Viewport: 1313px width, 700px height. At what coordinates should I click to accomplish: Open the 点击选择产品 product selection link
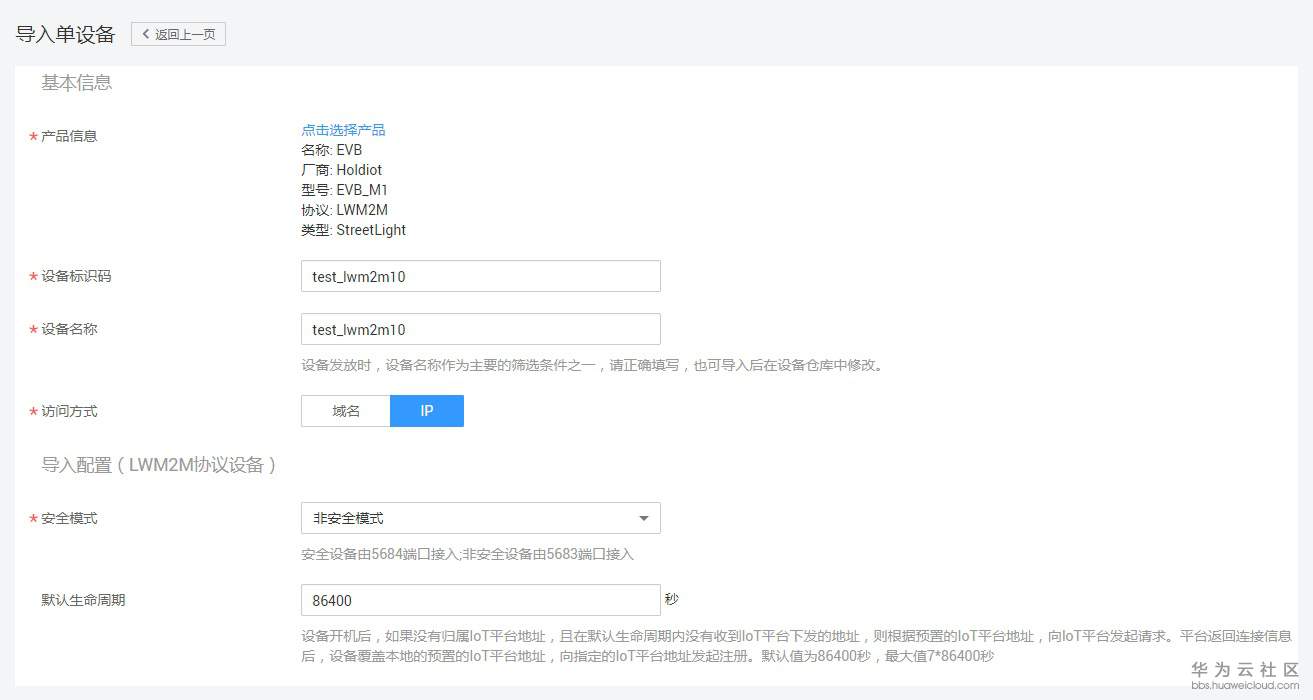click(x=343, y=130)
